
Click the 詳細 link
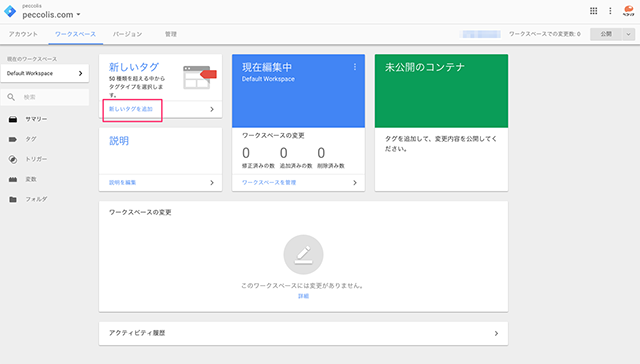(x=303, y=296)
